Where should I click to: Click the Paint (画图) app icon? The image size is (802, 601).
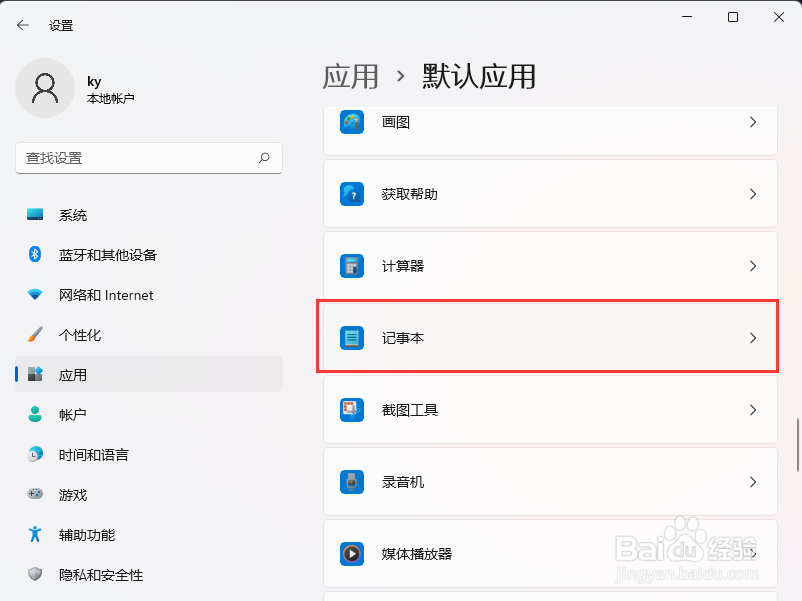[352, 122]
